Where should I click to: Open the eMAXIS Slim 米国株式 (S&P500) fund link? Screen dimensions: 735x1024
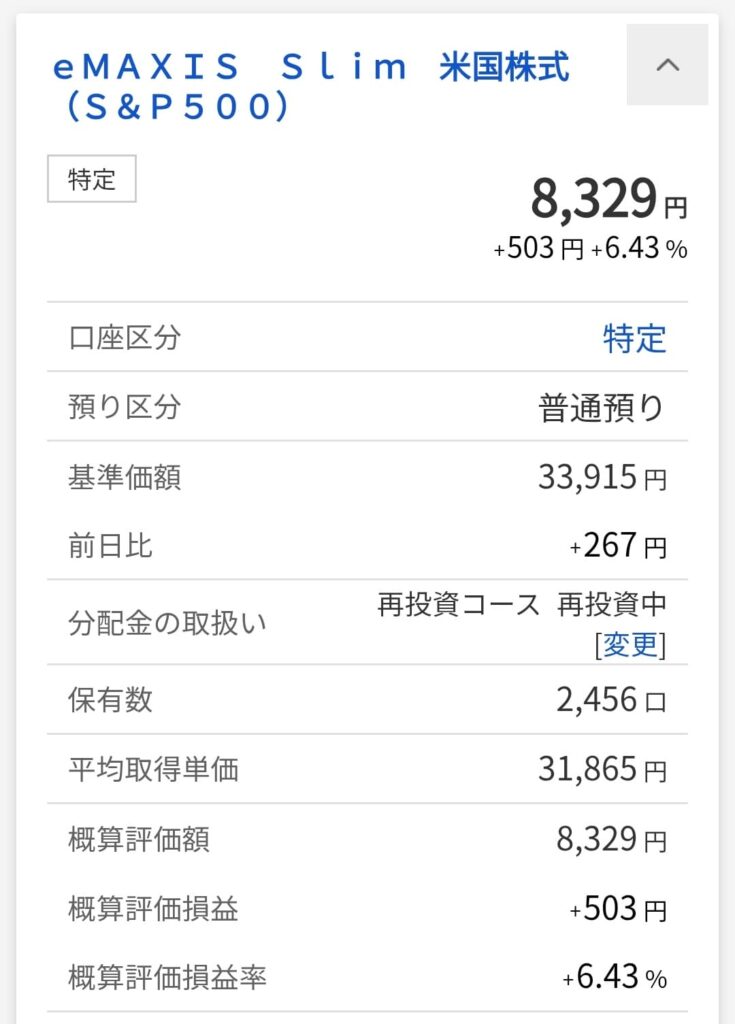[x=311, y=86]
